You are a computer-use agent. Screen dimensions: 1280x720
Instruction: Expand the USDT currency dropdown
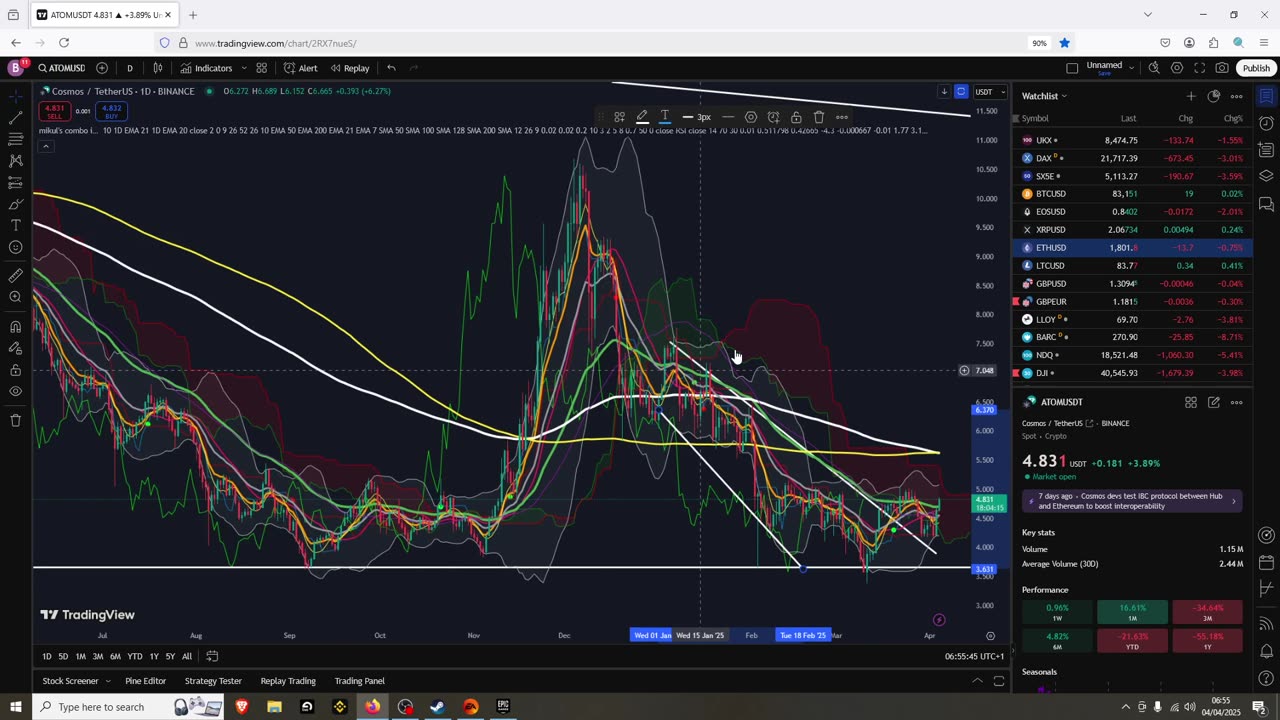(x=990, y=92)
